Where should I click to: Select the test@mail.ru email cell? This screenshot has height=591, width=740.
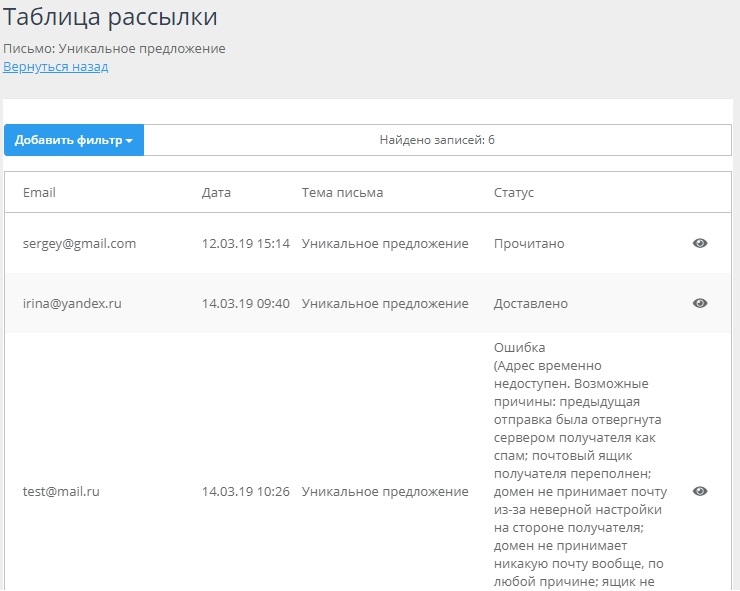(x=61, y=491)
